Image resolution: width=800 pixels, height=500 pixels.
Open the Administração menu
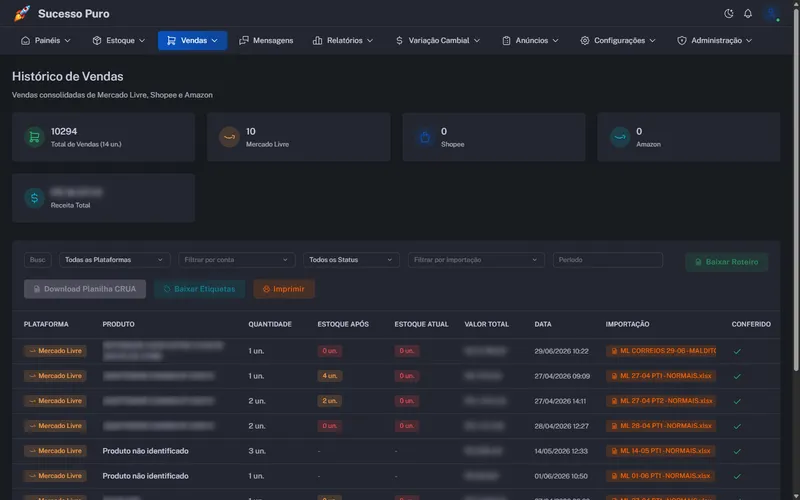tap(714, 40)
